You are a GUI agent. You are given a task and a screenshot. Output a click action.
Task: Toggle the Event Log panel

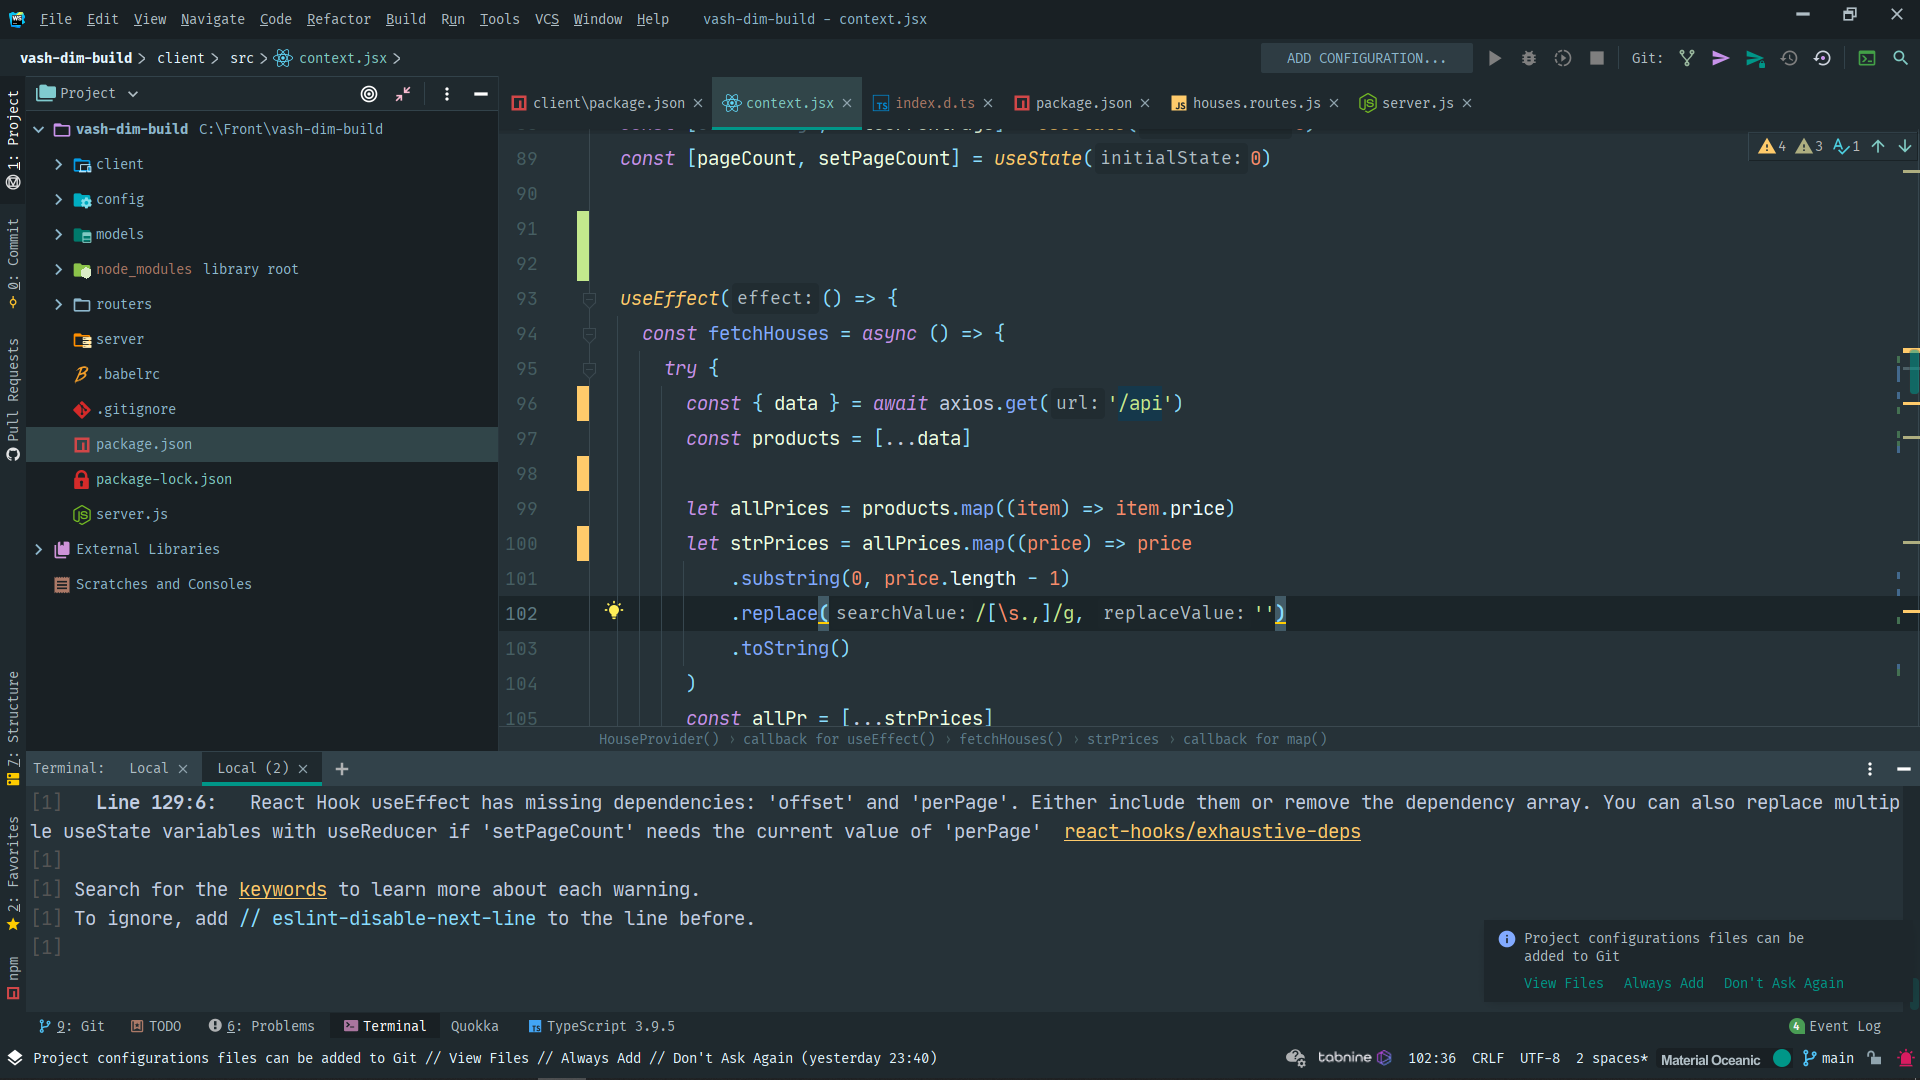[x=1835, y=1026]
